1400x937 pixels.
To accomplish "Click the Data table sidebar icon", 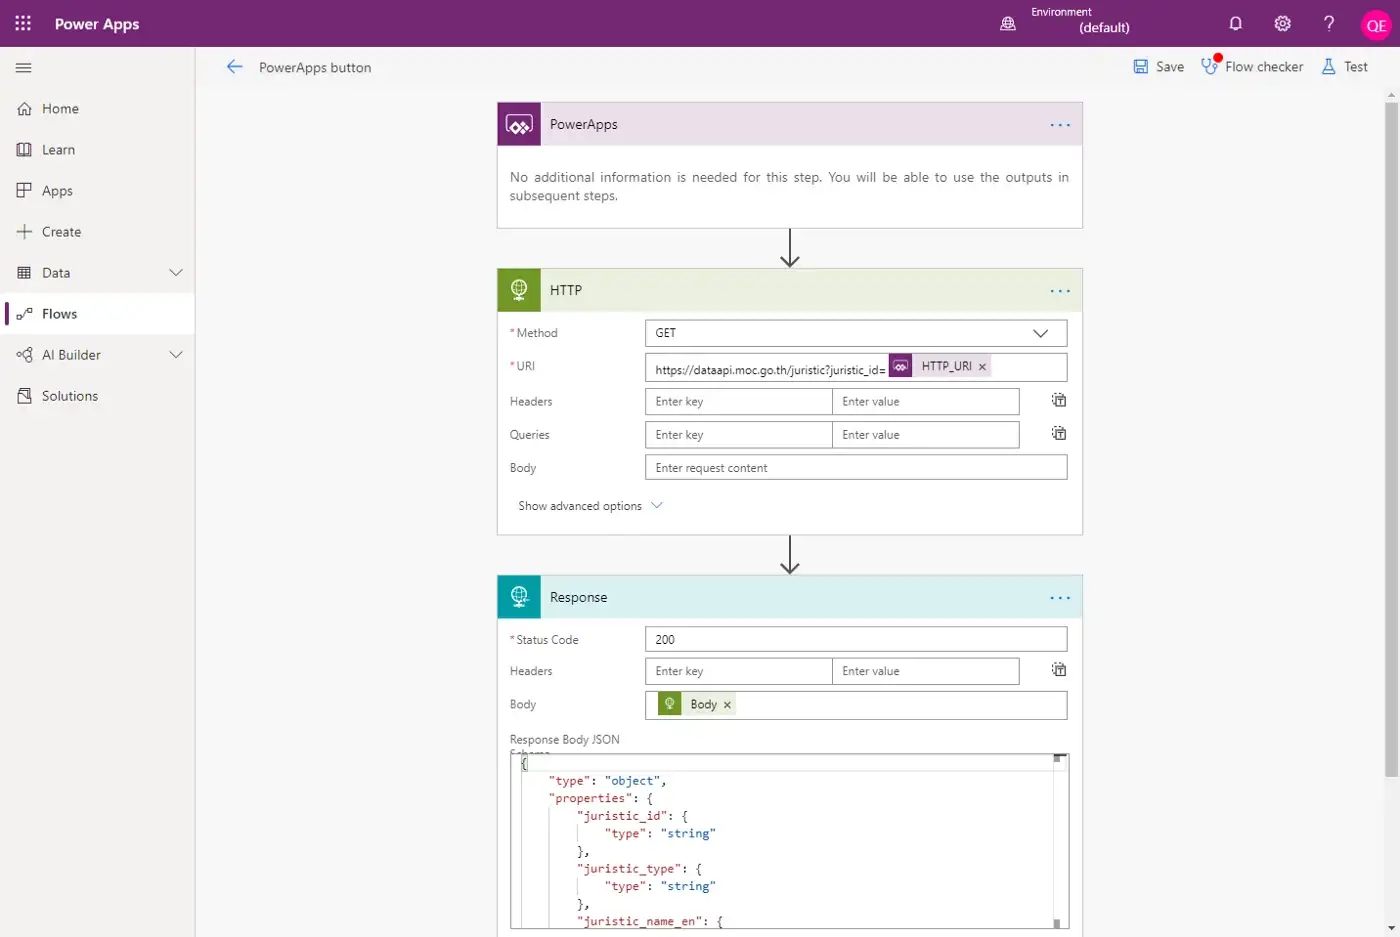I will [x=25, y=273].
